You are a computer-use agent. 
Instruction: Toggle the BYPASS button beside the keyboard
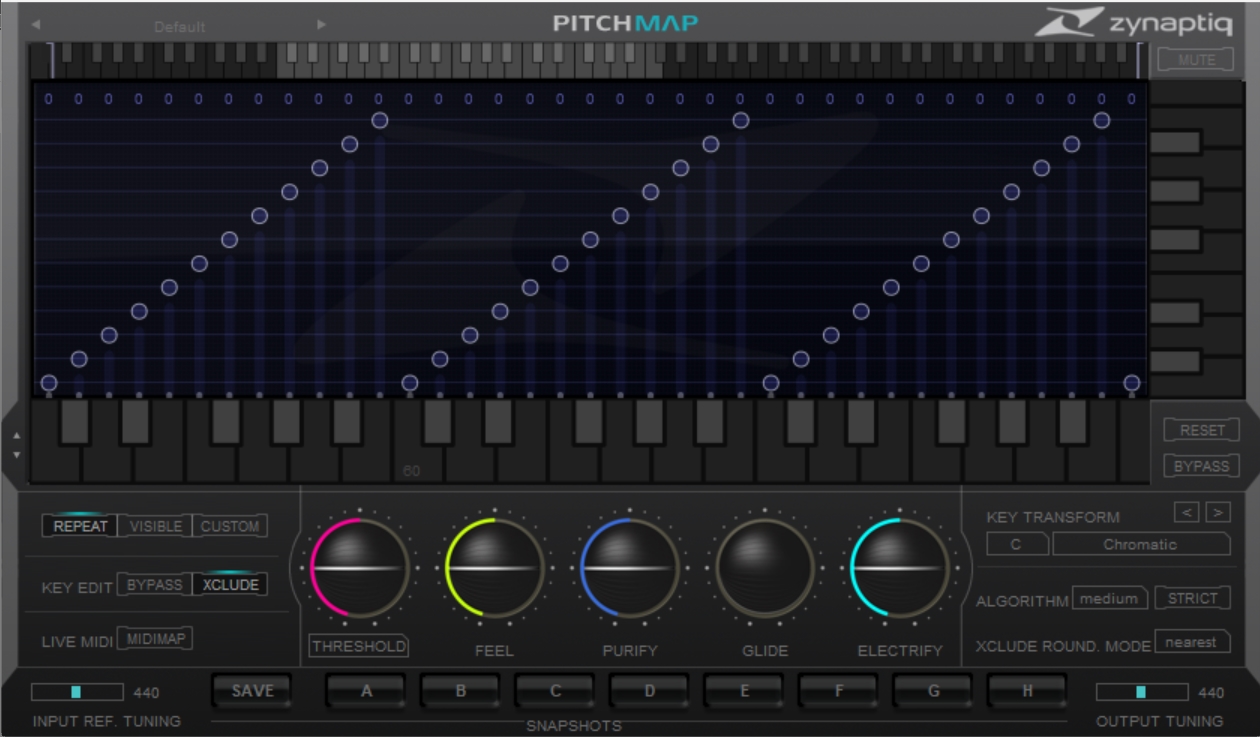[1201, 466]
